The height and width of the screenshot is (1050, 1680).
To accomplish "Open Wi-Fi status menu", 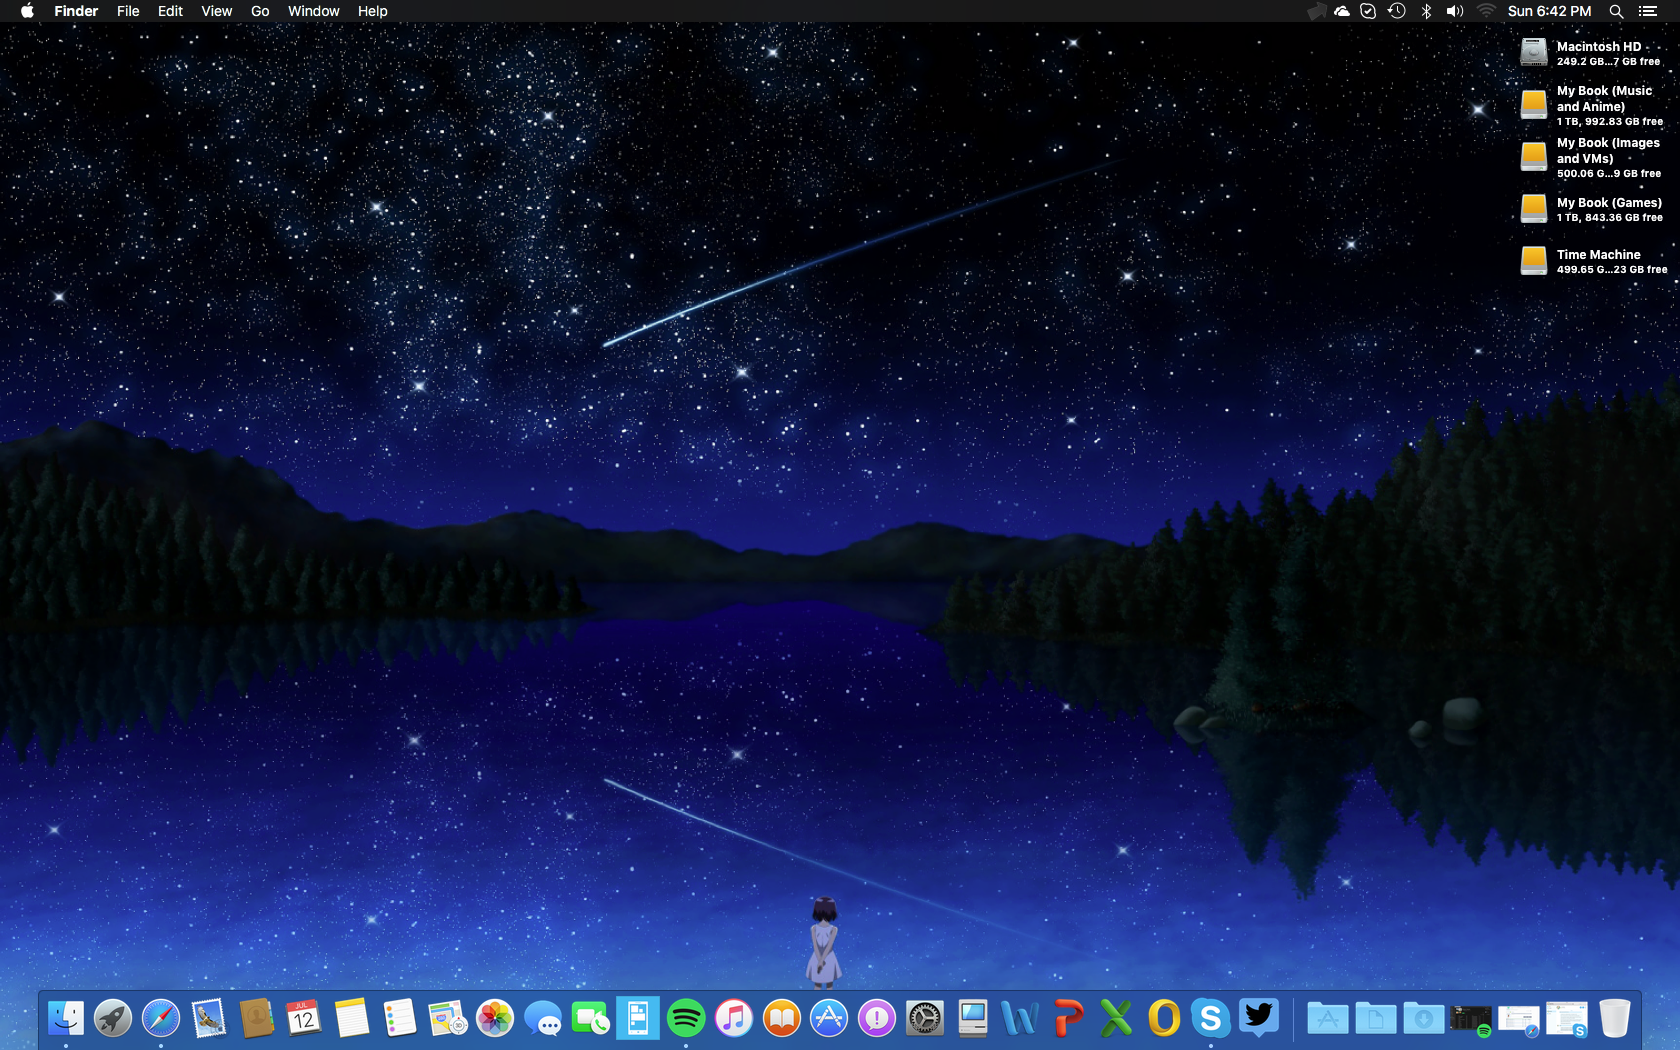I will coord(1486,11).
